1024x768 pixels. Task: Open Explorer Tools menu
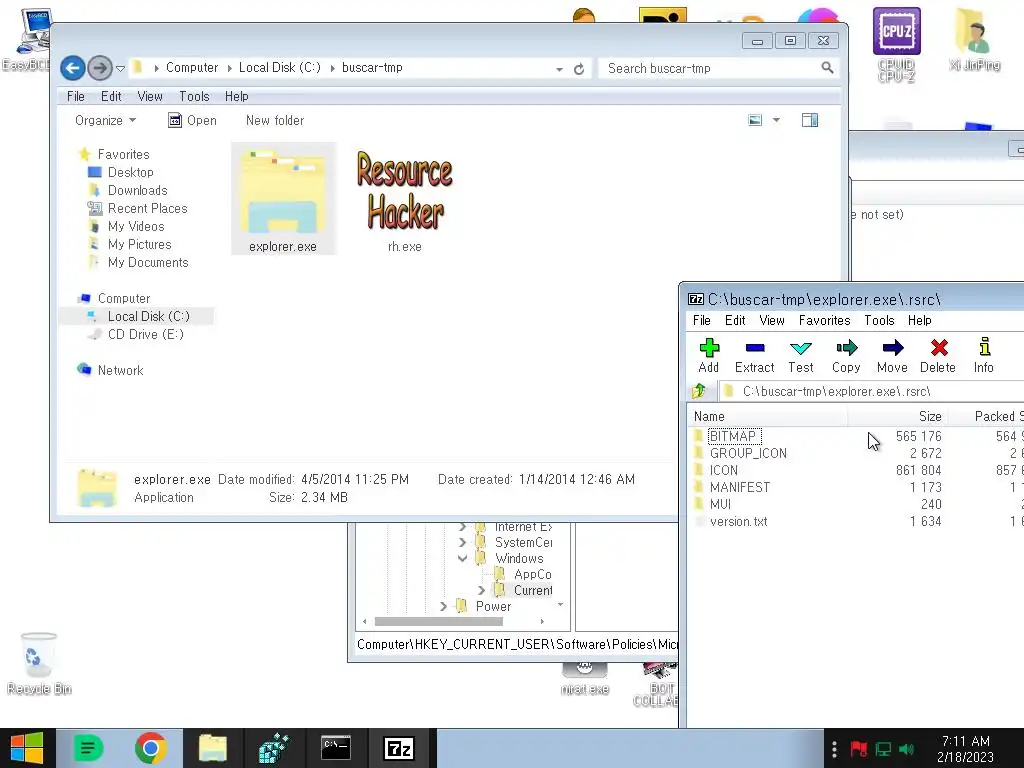pos(195,96)
